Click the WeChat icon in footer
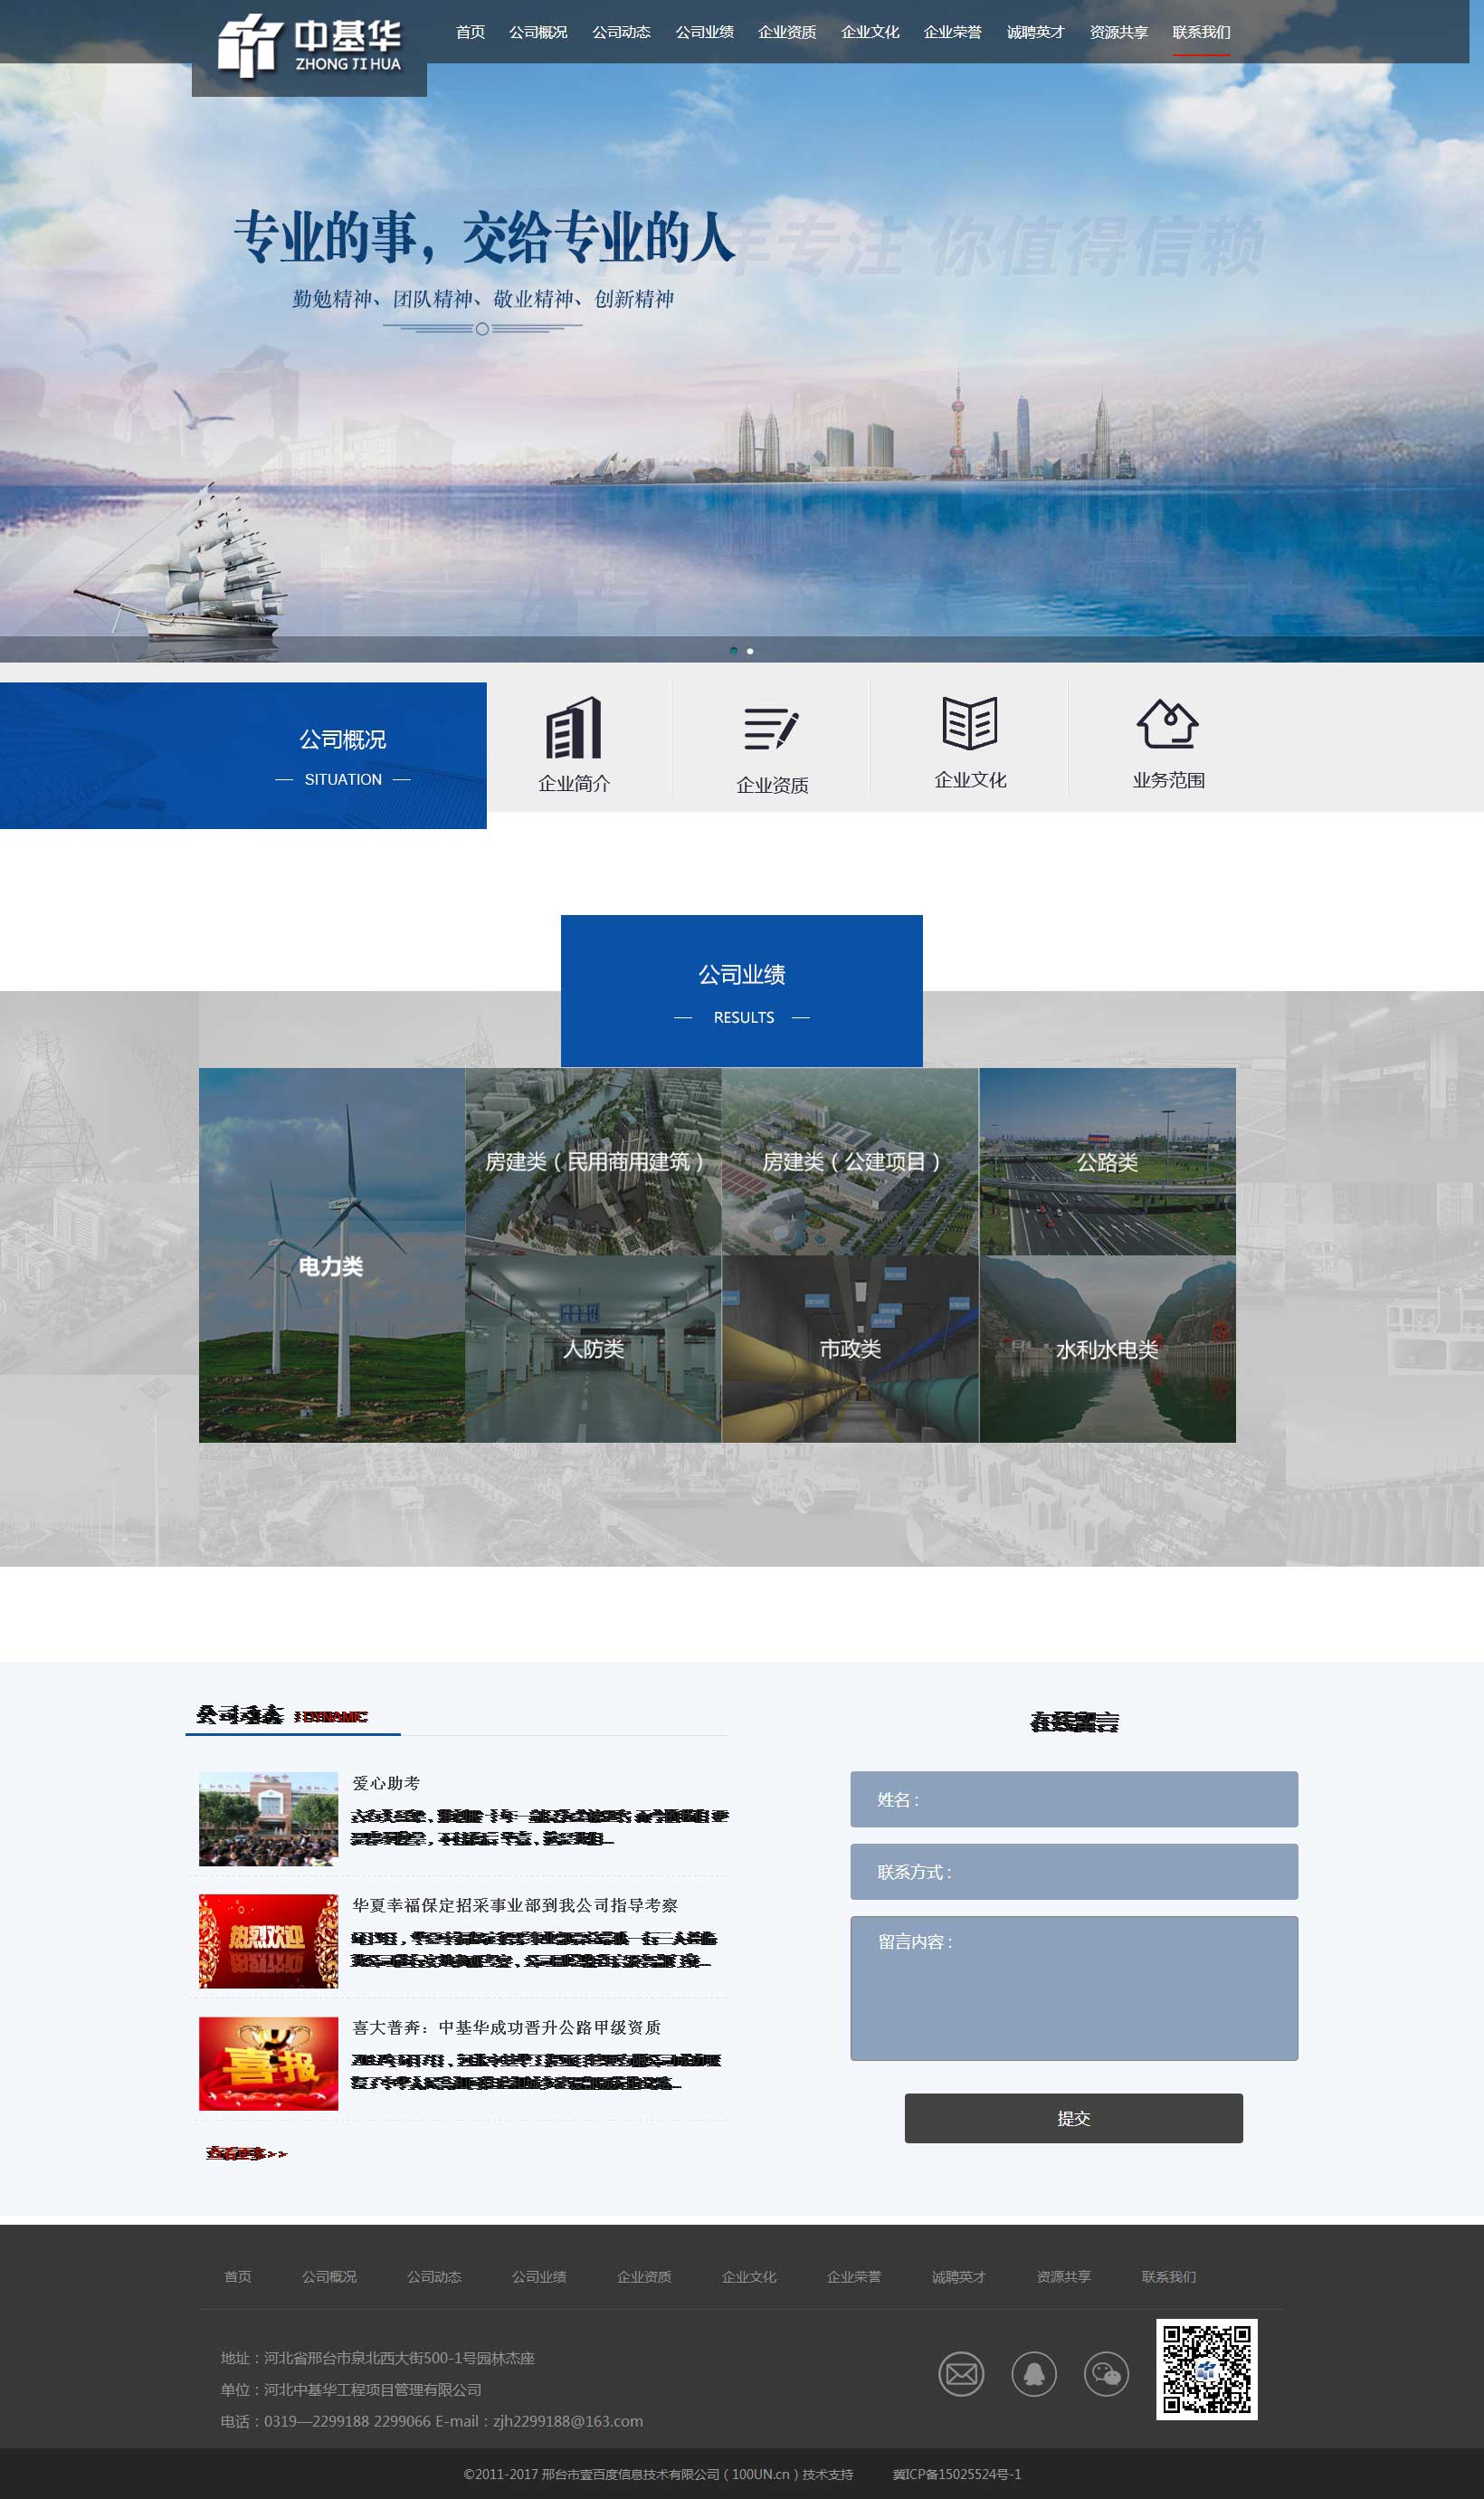 coord(1106,2373)
